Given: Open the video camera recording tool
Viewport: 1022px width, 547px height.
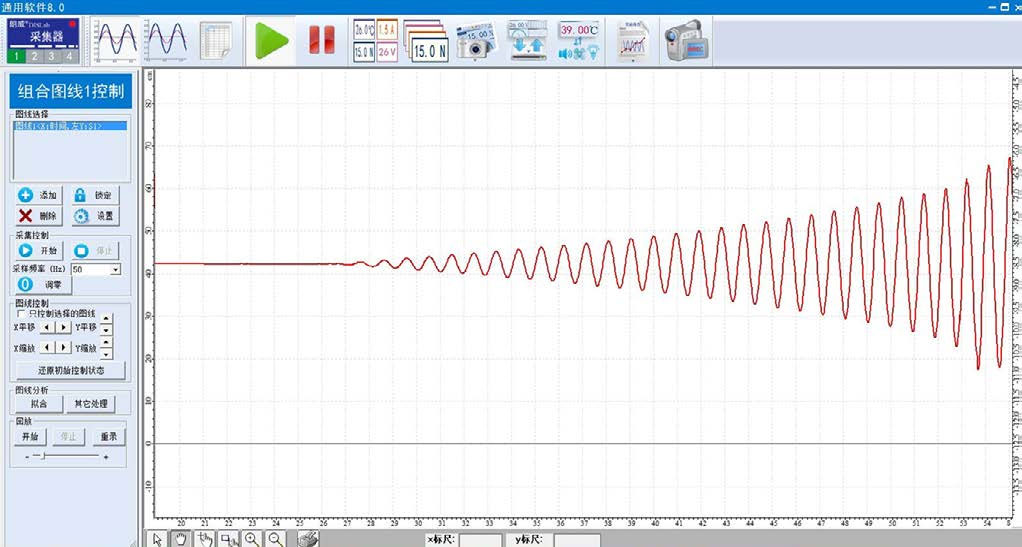Looking at the screenshot, I should click(x=686, y=40).
